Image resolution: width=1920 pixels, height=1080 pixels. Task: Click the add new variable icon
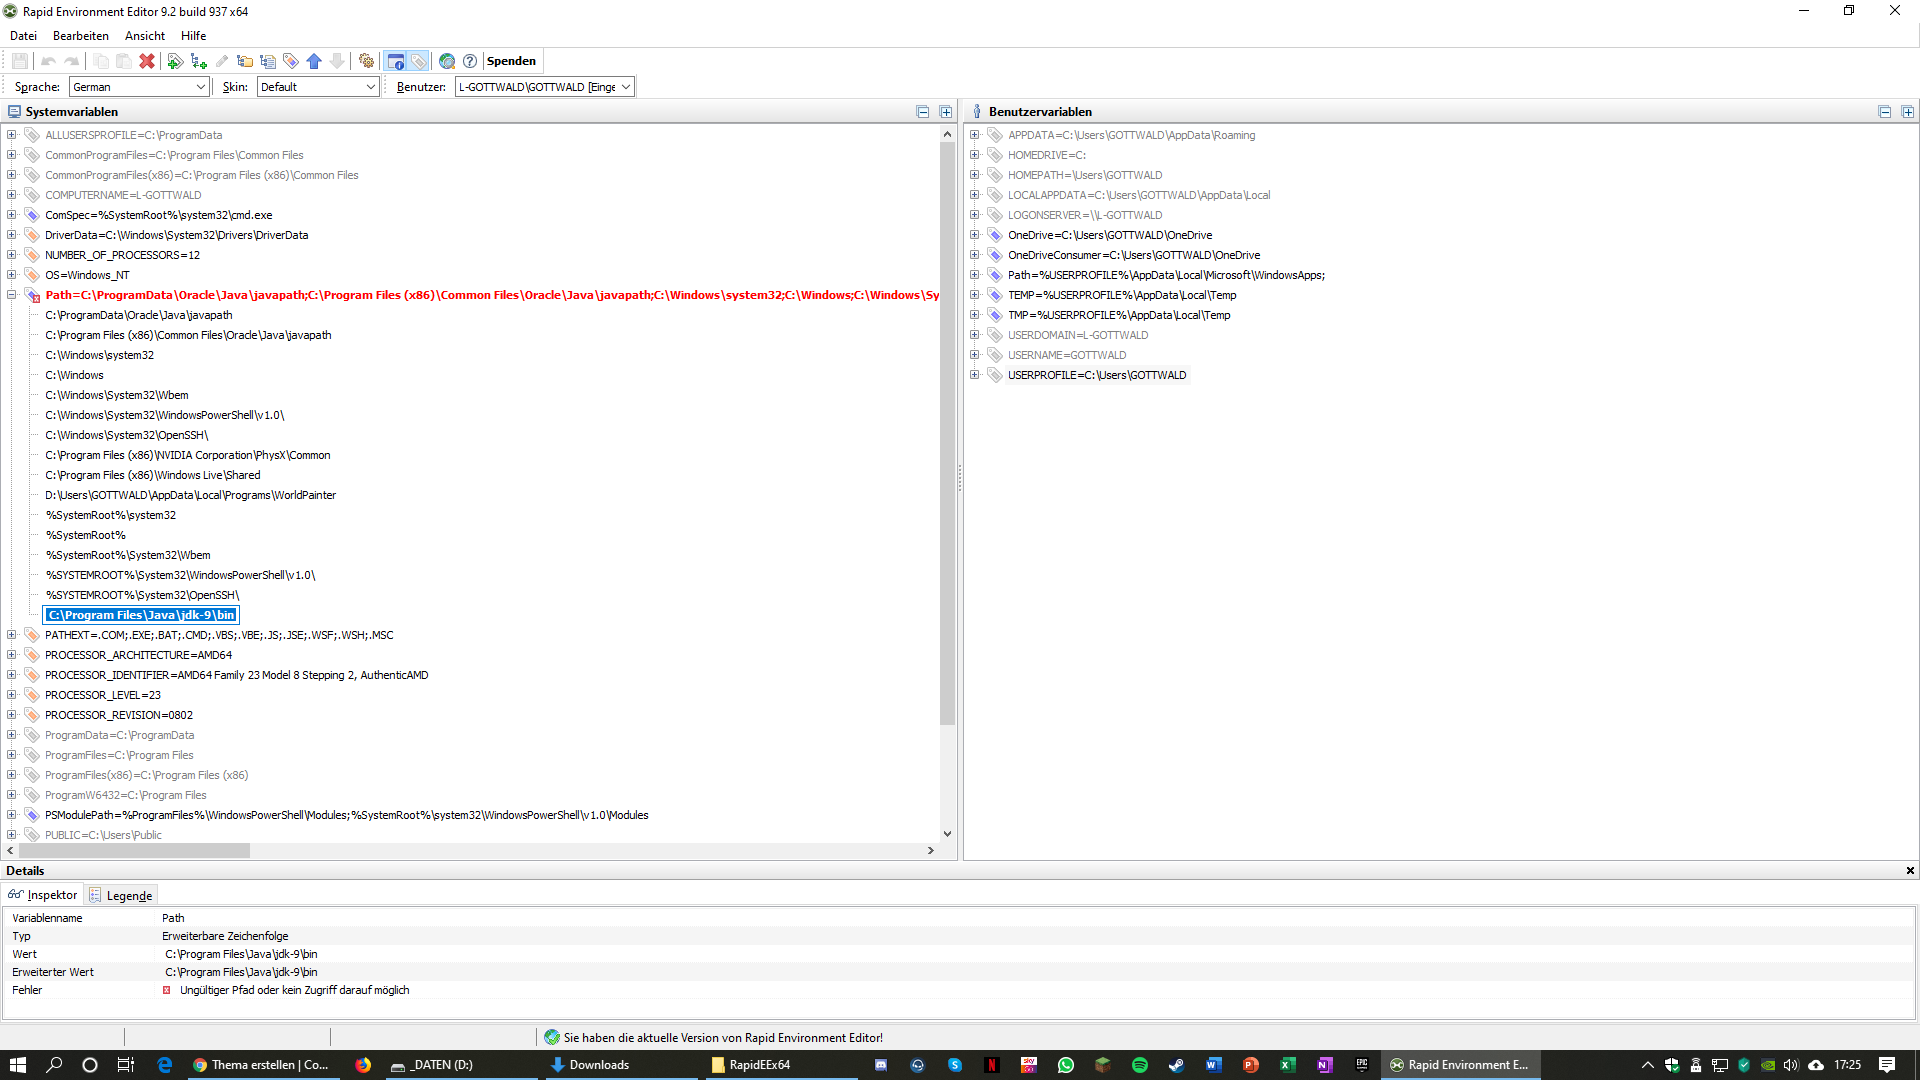(x=175, y=61)
